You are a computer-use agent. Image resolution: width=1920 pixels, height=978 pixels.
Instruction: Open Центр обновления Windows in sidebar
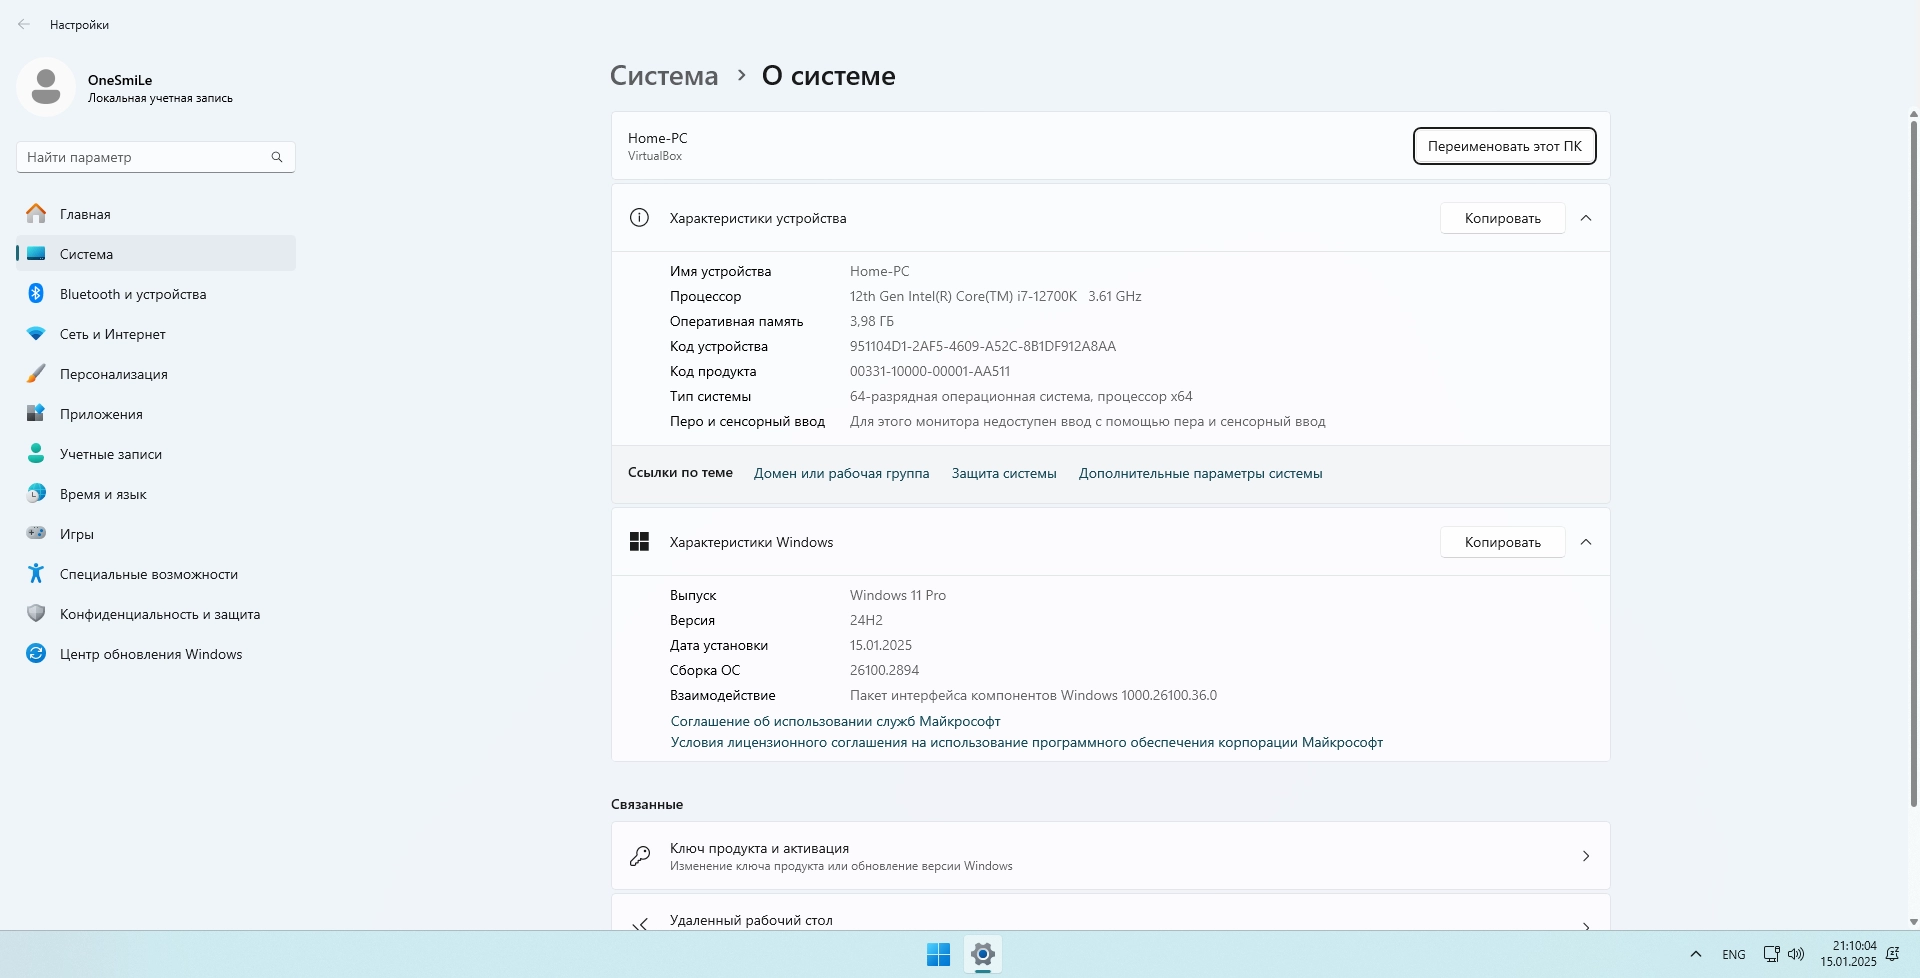(x=156, y=653)
